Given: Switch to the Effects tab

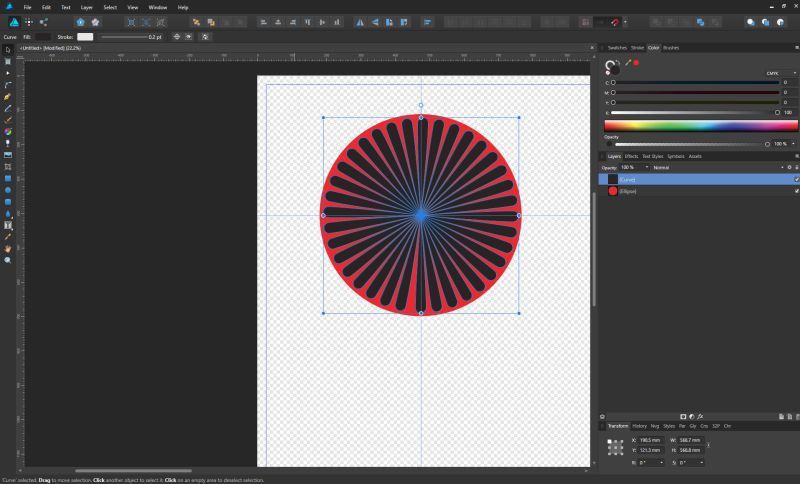Looking at the screenshot, I should coord(631,157).
